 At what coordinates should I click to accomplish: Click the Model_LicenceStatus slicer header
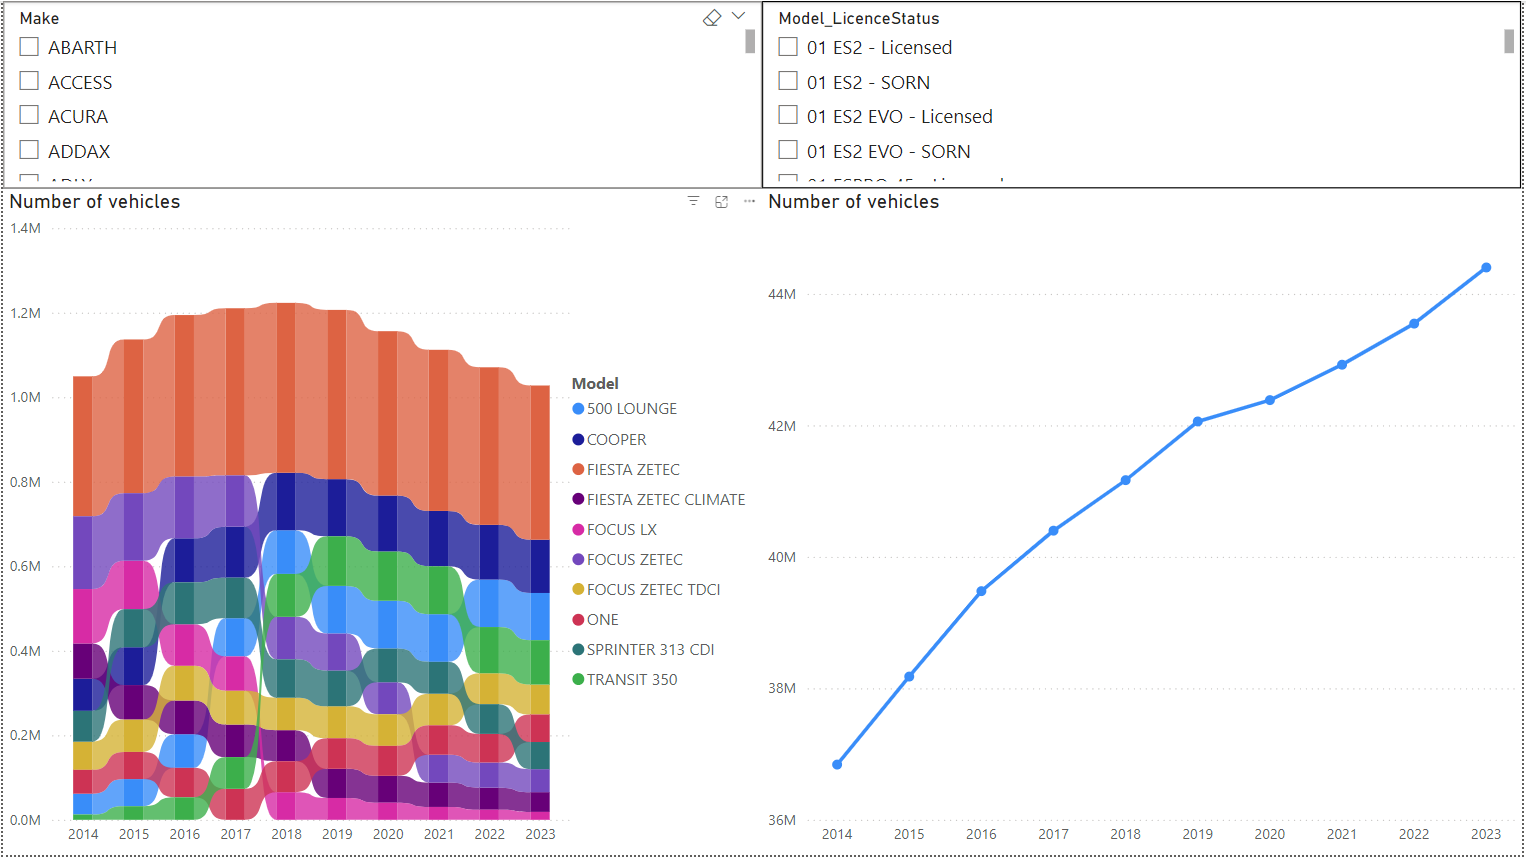859,18
